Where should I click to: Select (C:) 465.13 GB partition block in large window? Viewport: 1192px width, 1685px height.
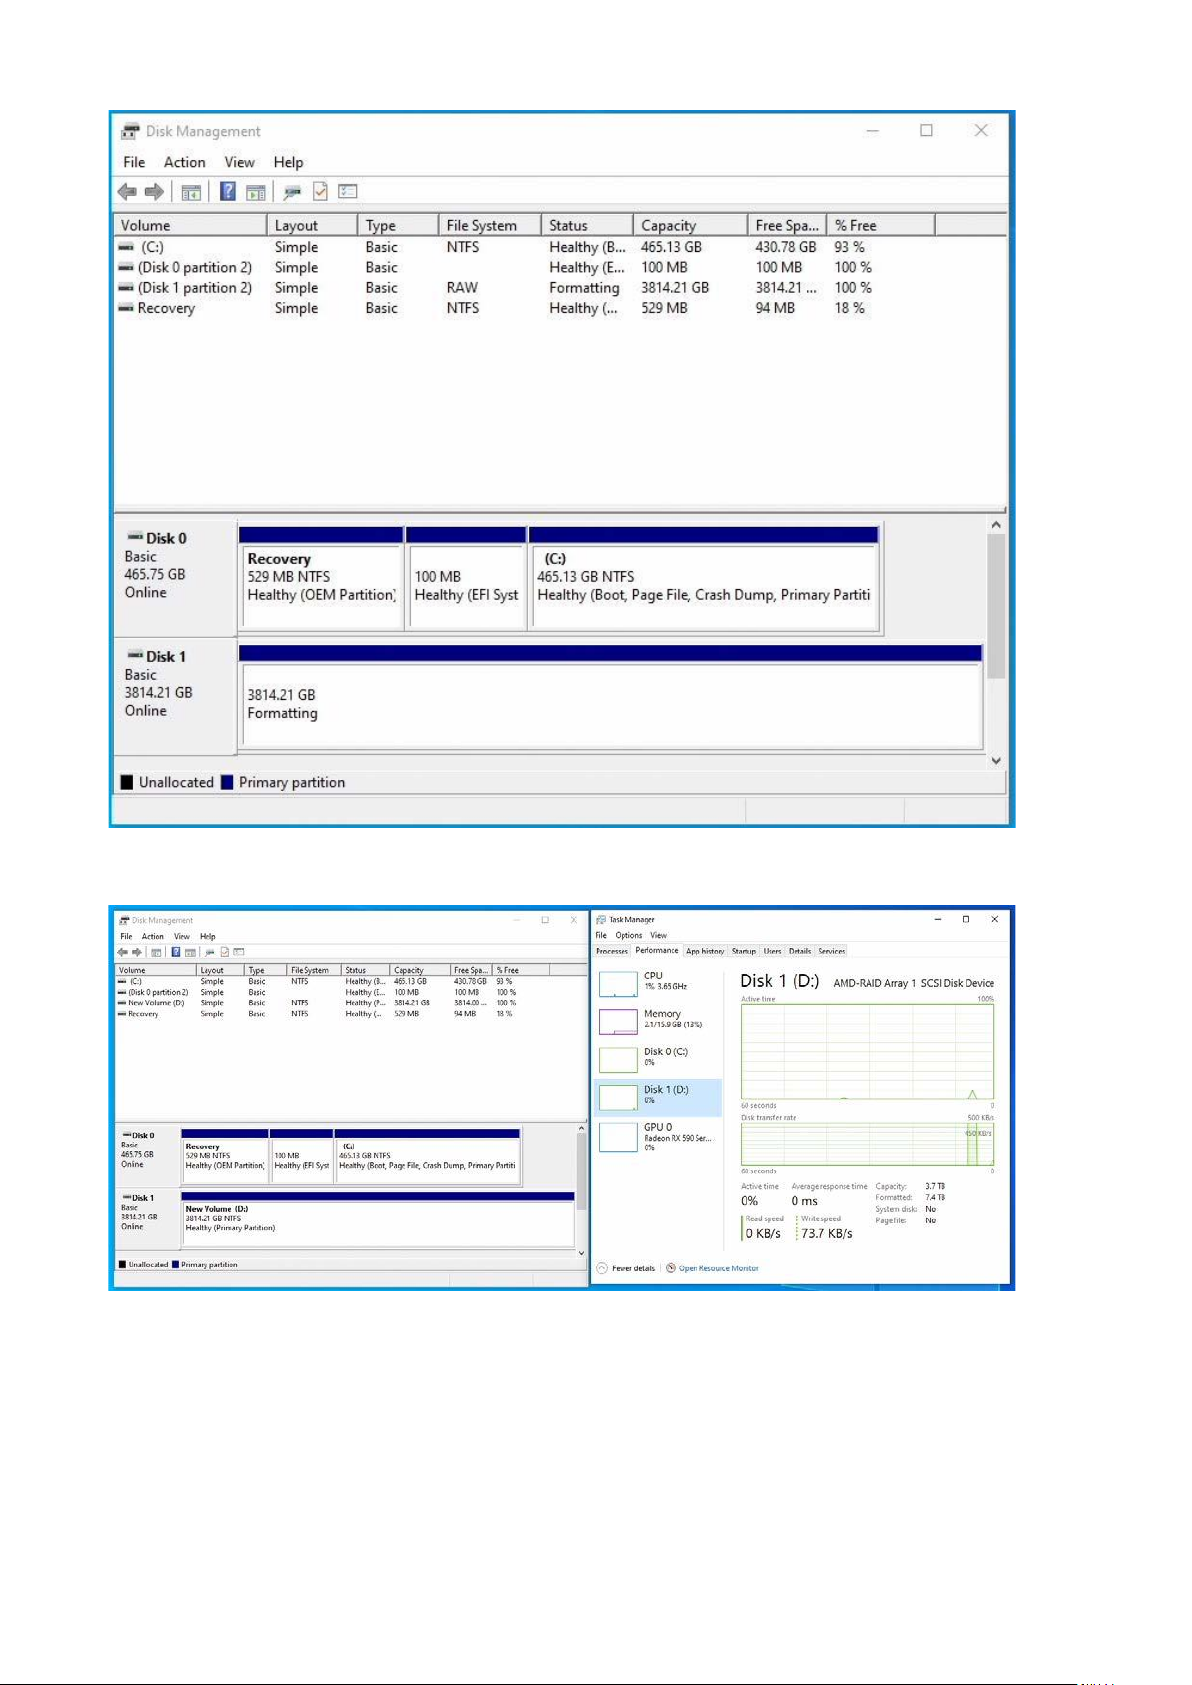[x=704, y=578]
